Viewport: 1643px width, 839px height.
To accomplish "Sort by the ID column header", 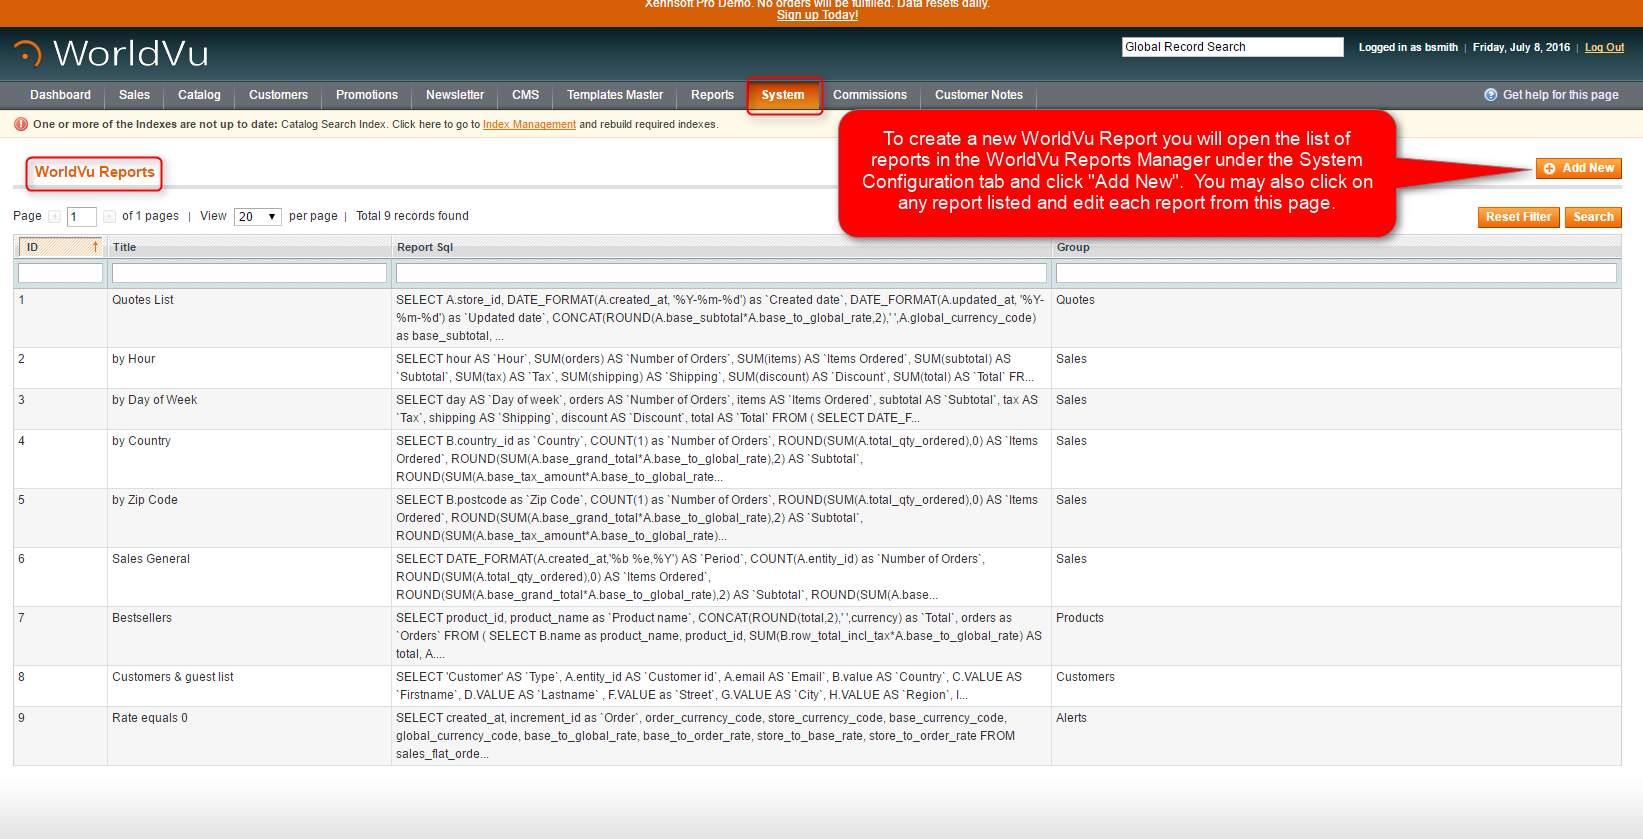I will pyautogui.click(x=60, y=247).
